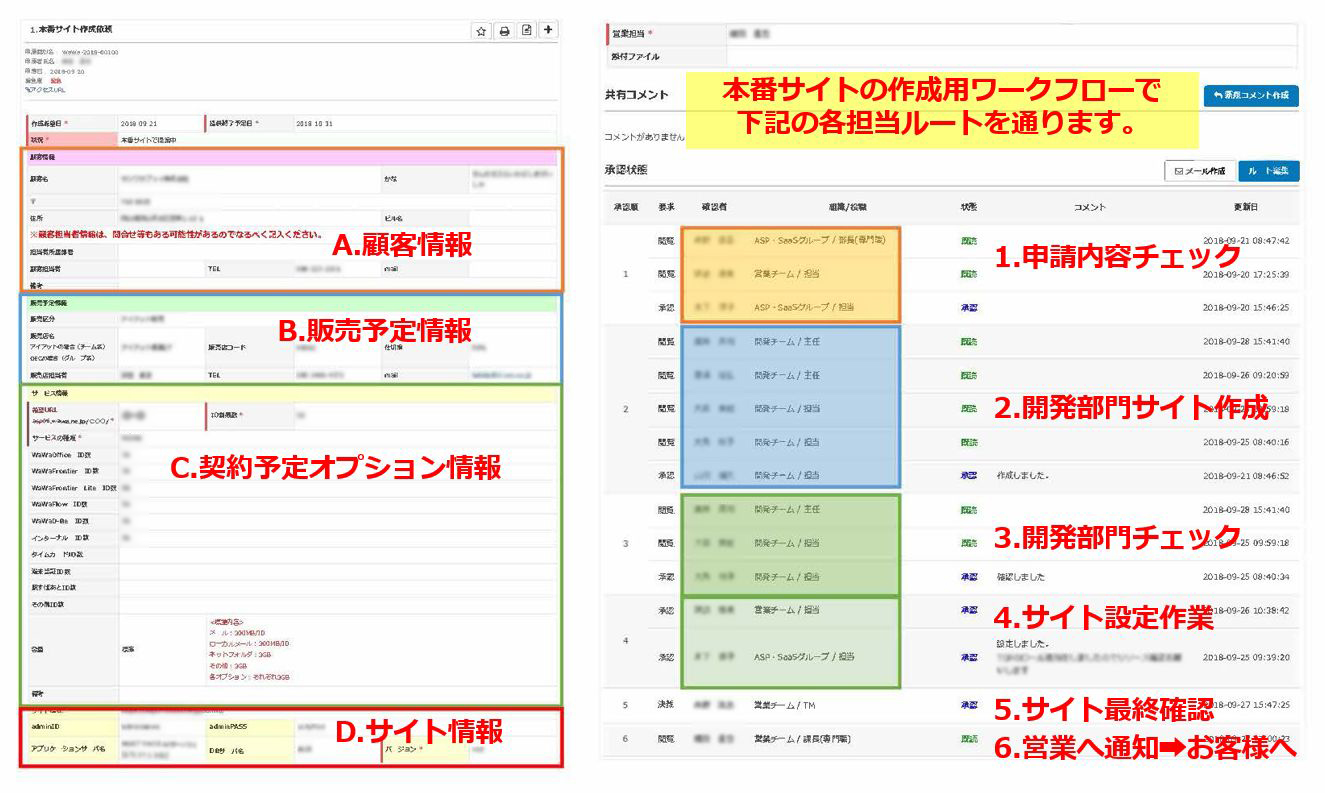Click the 確認者 column header
Screen dimensions: 1325x793
point(714,207)
